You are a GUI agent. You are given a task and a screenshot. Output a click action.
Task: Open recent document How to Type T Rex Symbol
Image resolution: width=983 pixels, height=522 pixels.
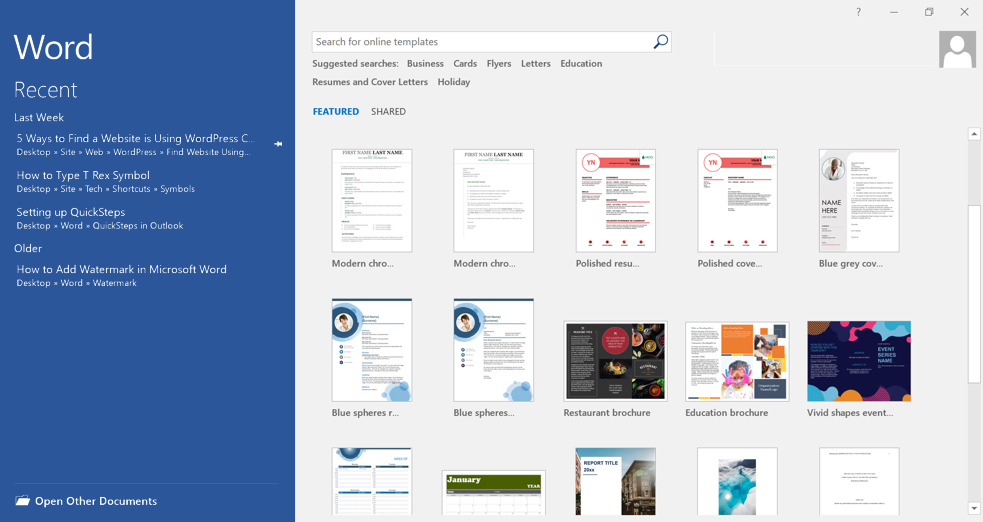[83, 175]
